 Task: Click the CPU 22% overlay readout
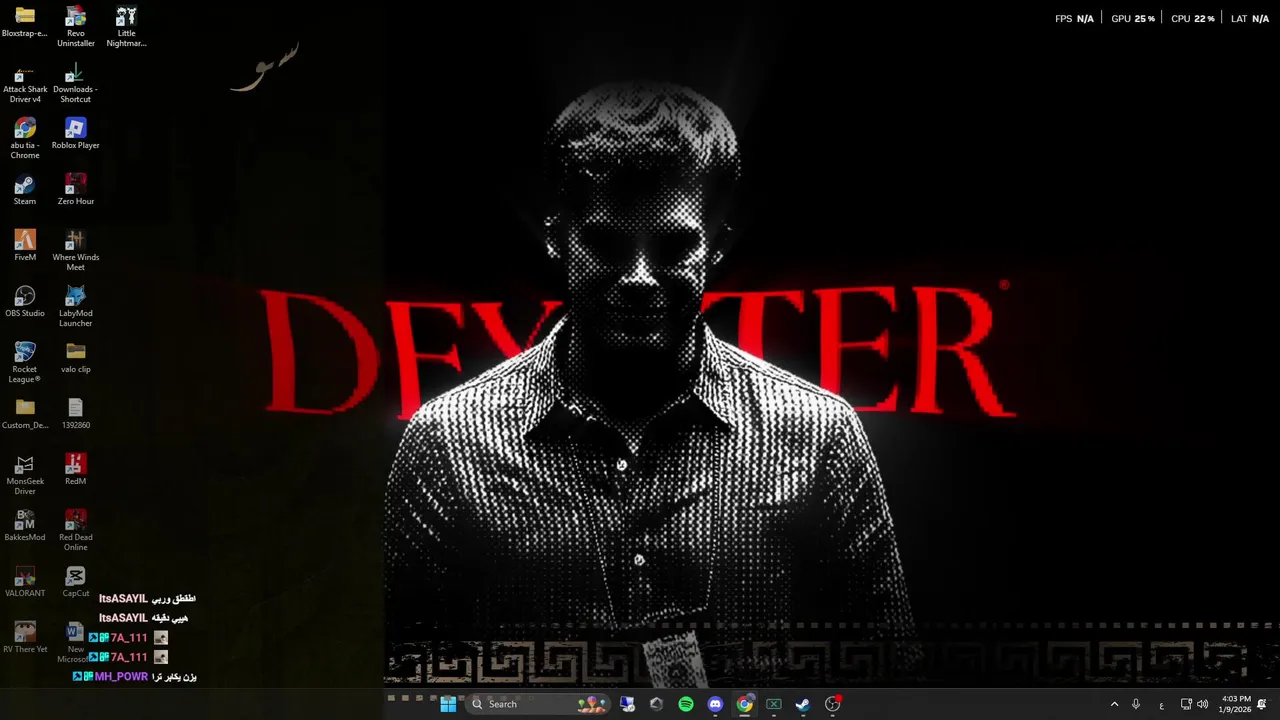tap(1193, 19)
